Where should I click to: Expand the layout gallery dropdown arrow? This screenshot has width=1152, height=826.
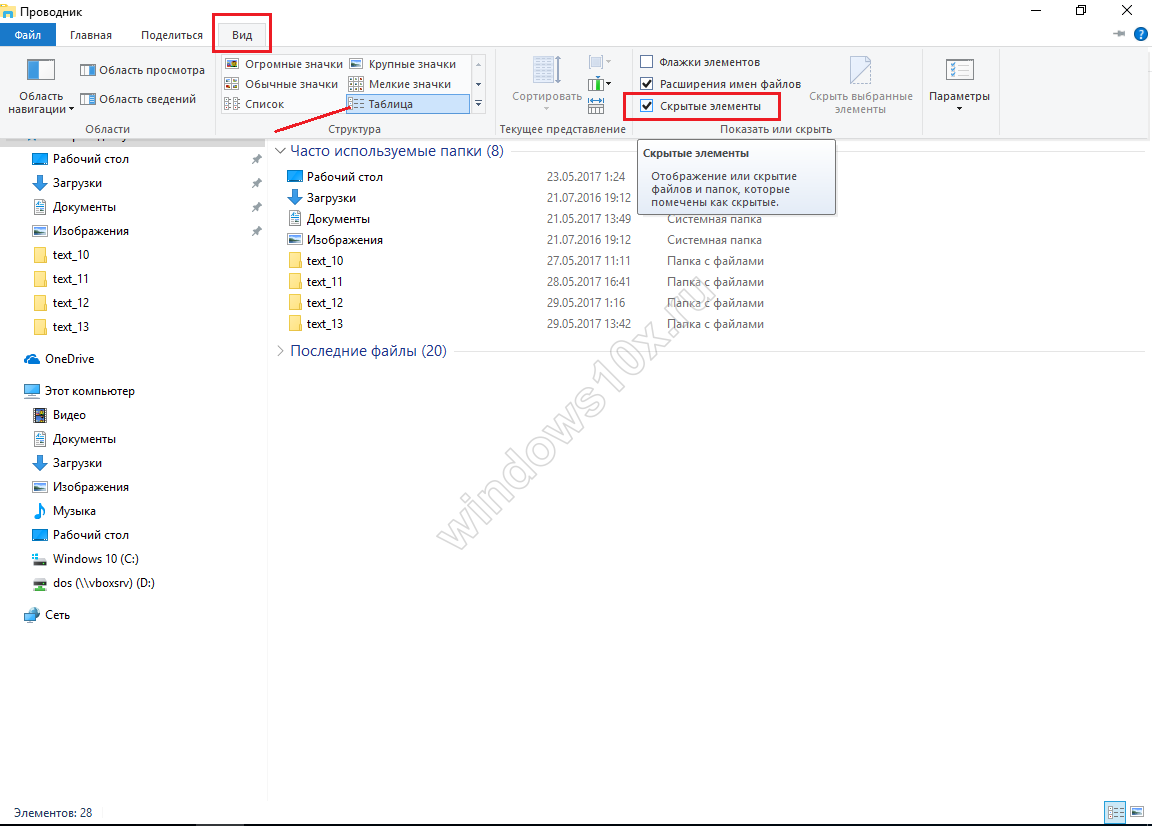click(478, 104)
